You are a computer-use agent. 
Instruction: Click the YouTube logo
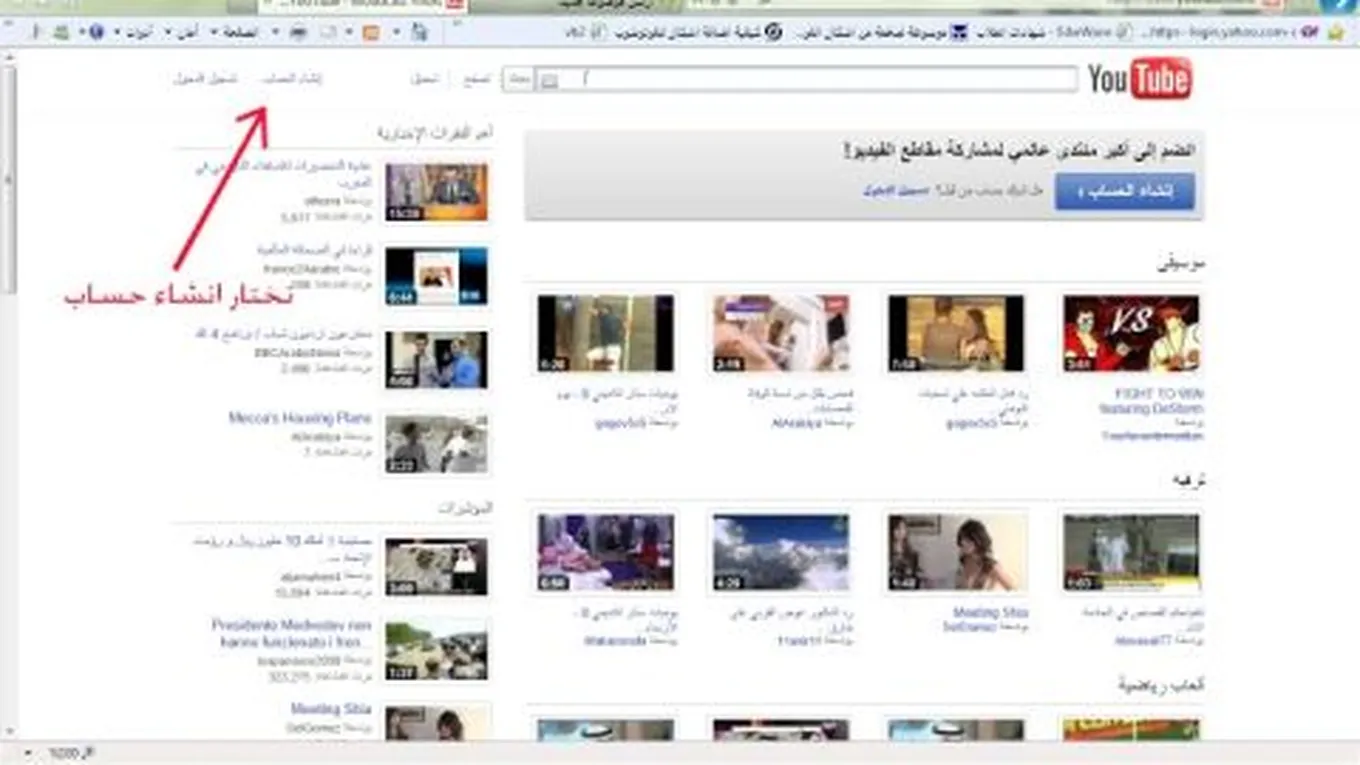(x=1139, y=80)
